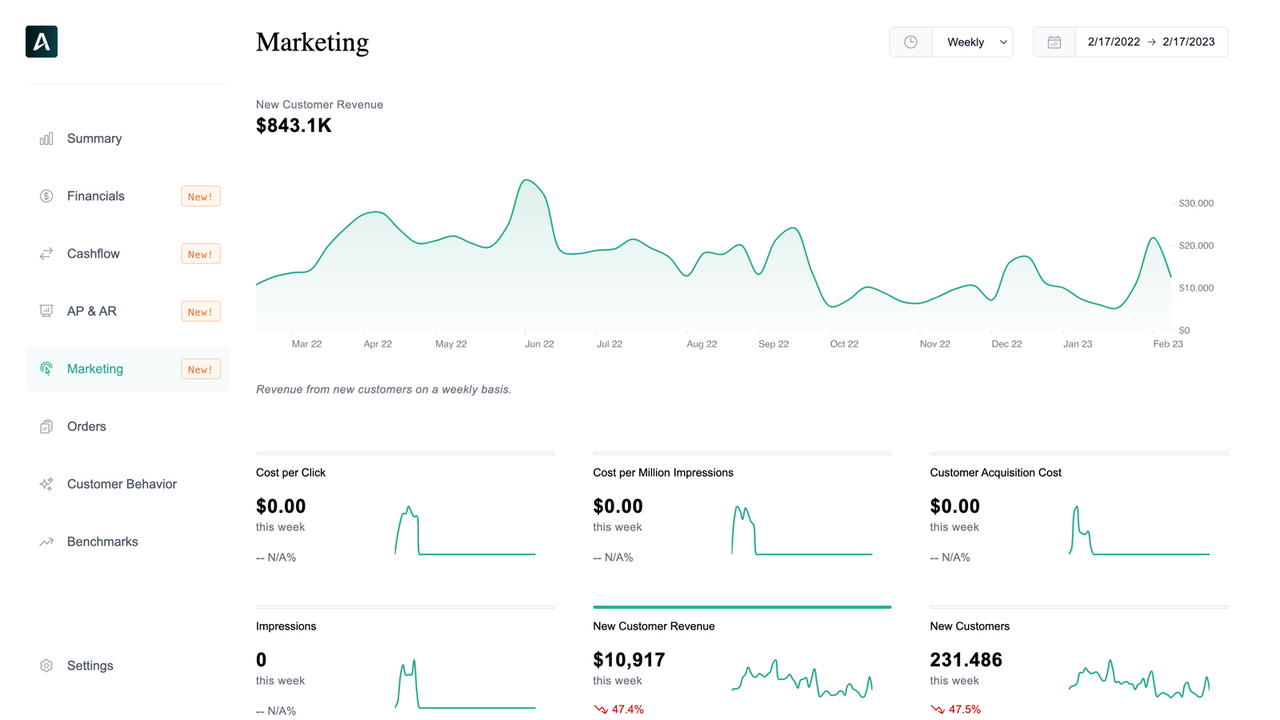The image size is (1280, 720).
Task: Click the dollar-sign icon beside Financials
Action: tap(46, 196)
